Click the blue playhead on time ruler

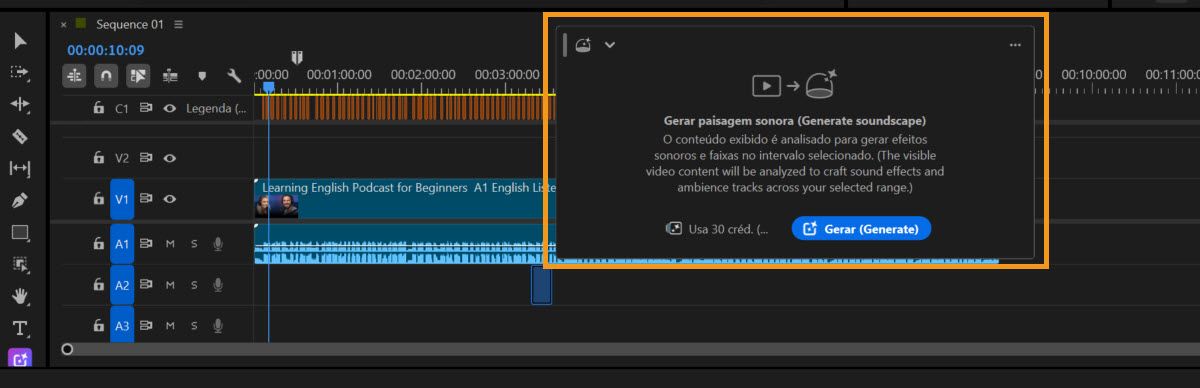[x=268, y=88]
